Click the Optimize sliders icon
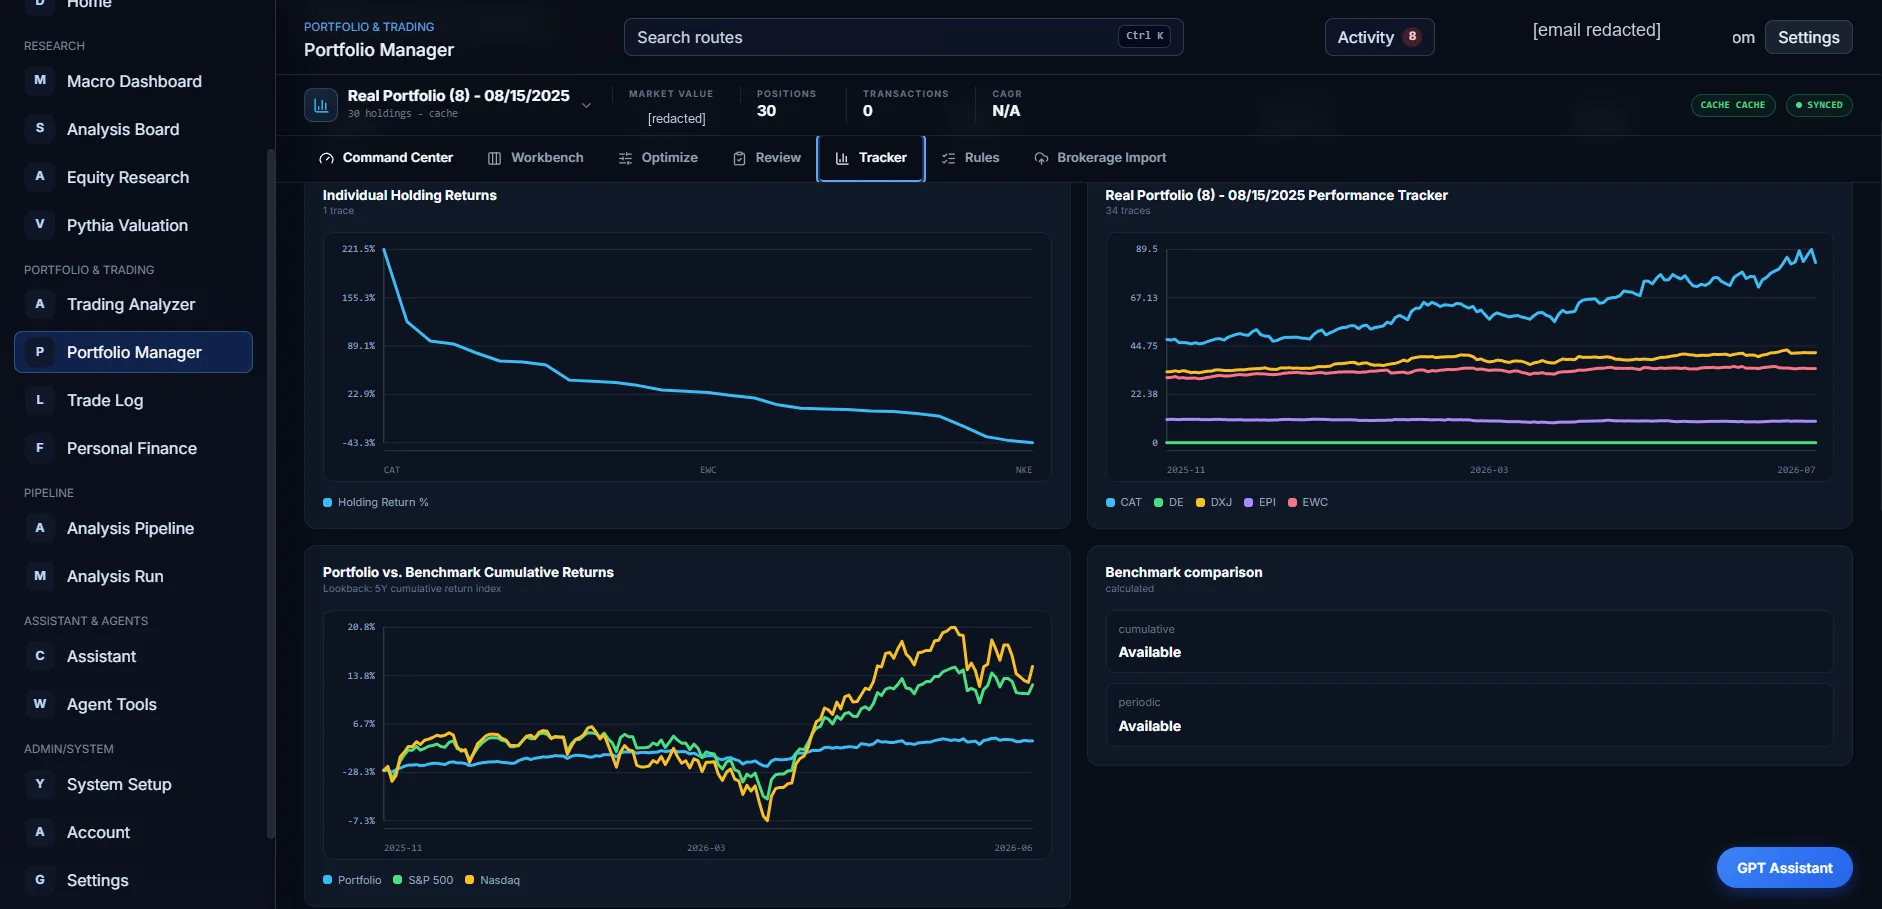This screenshot has height=909, width=1882. tap(625, 158)
